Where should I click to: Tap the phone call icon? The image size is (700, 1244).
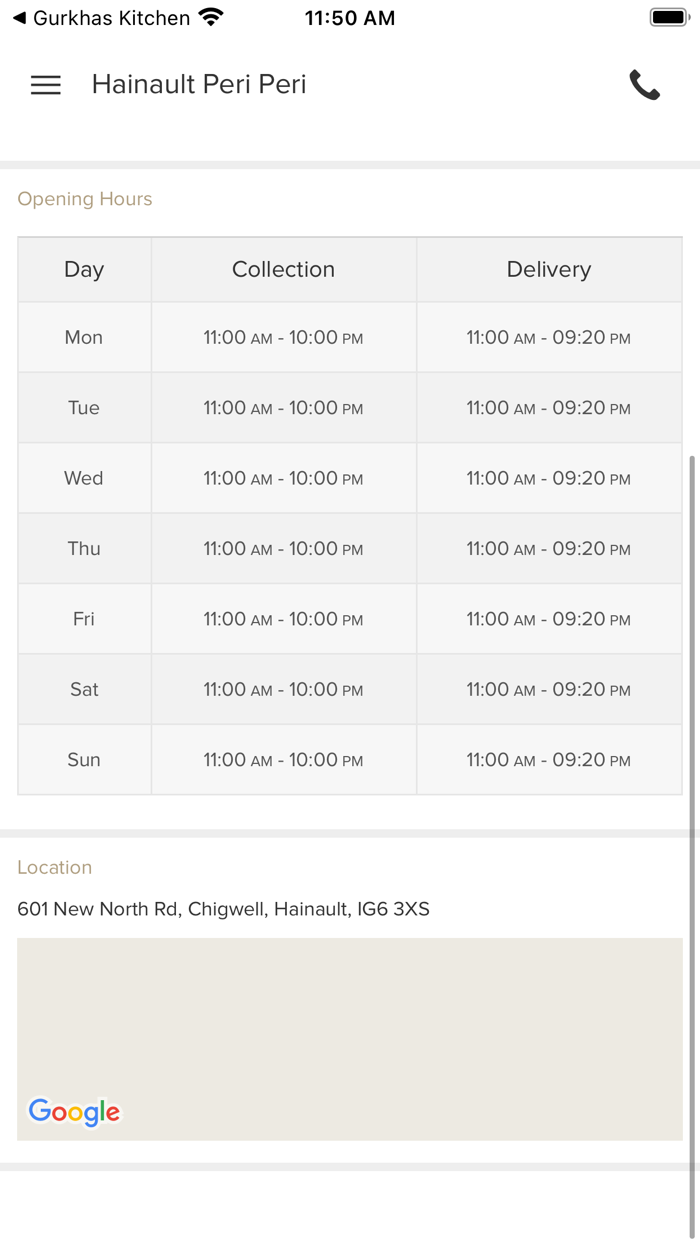[644, 85]
